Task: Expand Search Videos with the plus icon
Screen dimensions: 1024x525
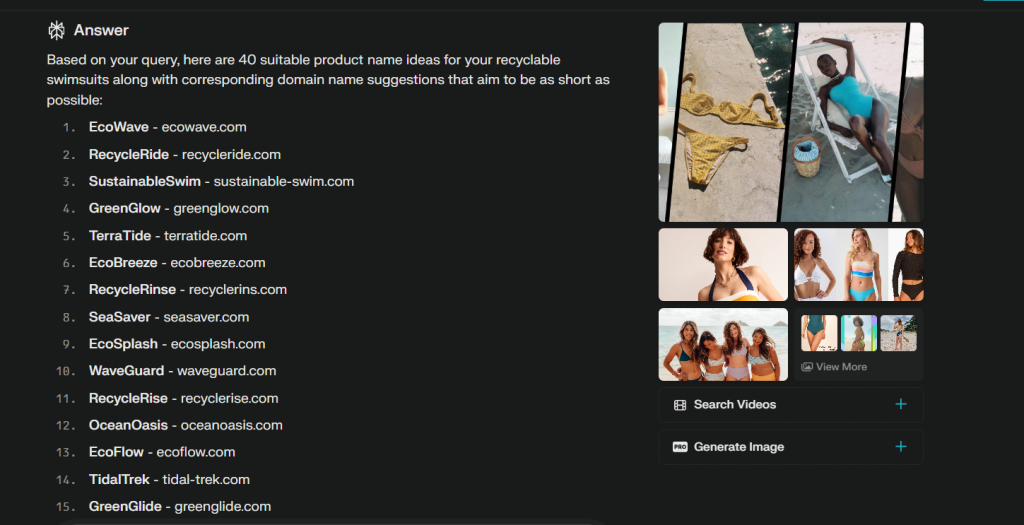Action: [901, 404]
